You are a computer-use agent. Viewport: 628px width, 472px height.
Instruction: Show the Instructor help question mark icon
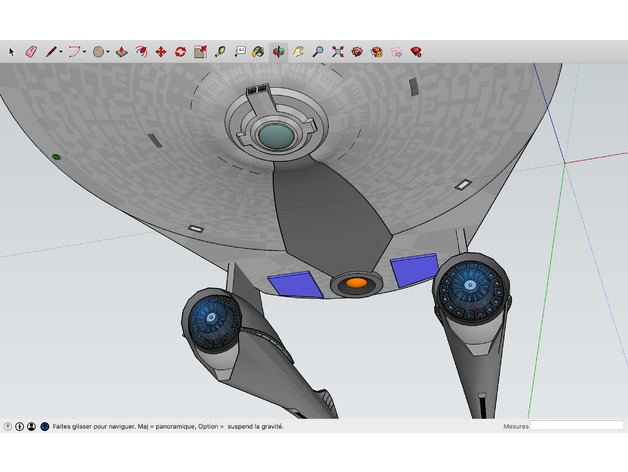[45, 427]
